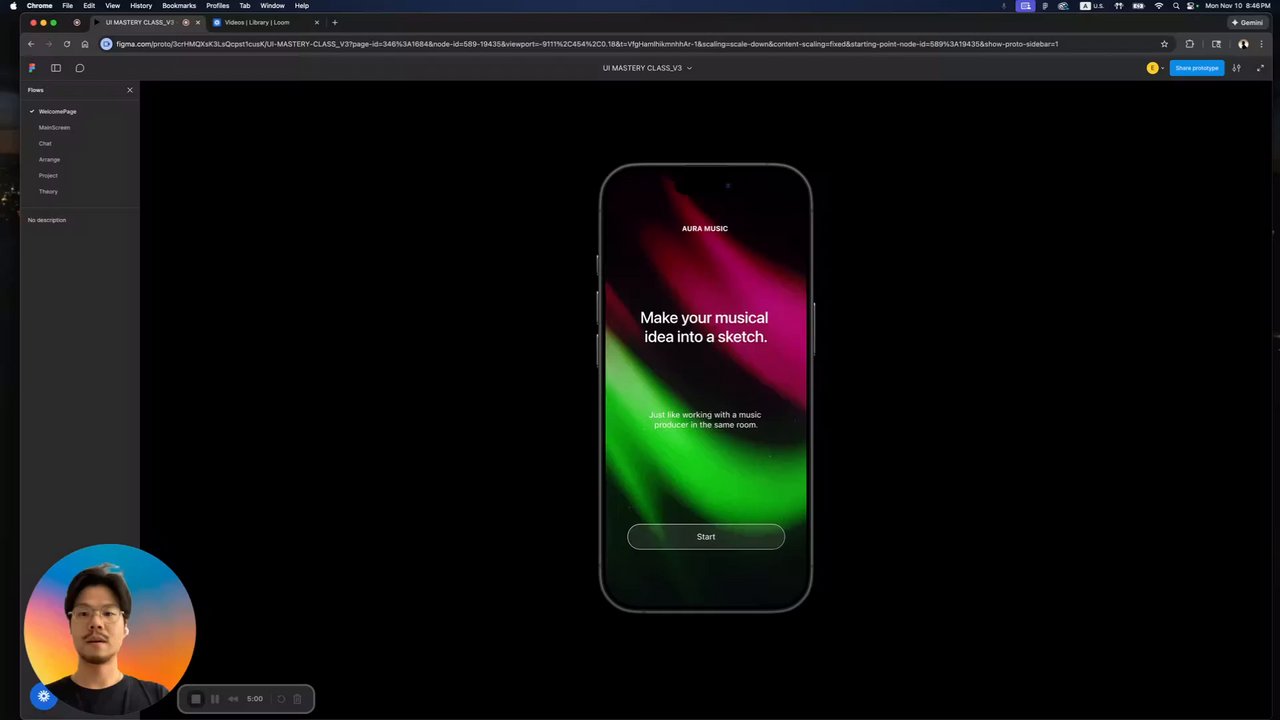Restart the Loom recording
This screenshot has width=1280, height=720.
[x=281, y=699]
